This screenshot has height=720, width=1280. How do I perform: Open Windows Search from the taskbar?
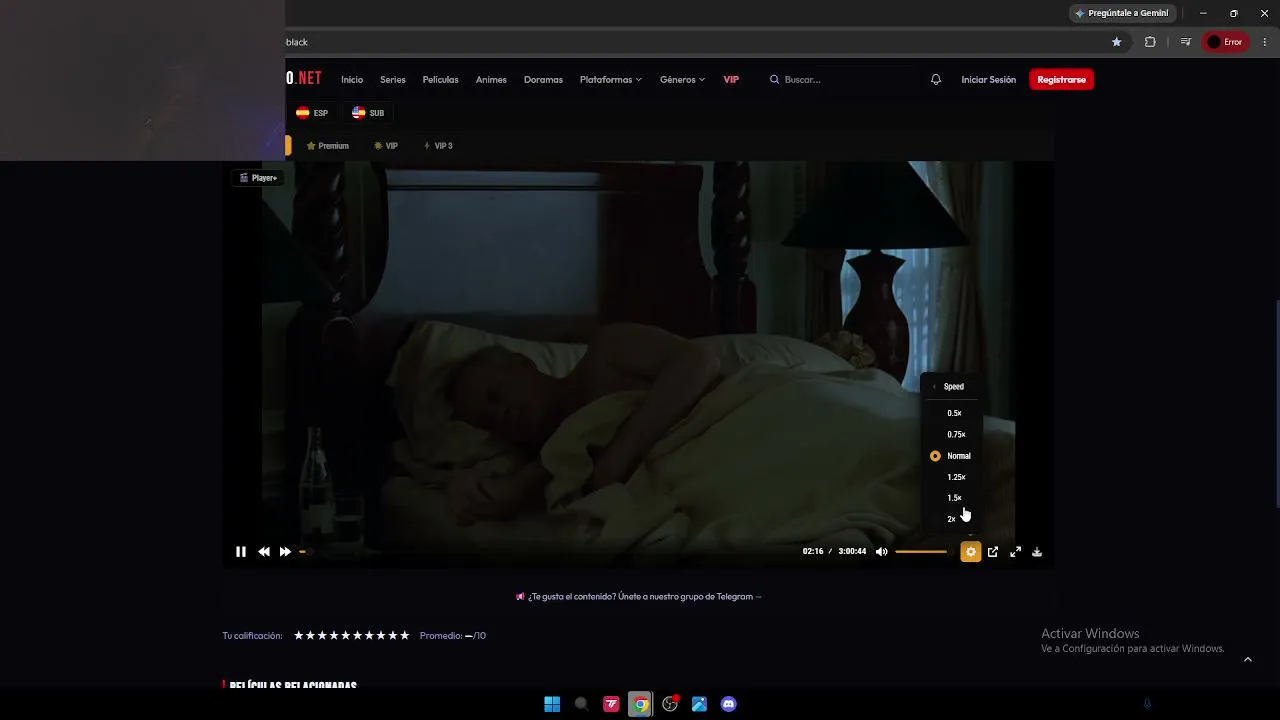click(x=581, y=704)
